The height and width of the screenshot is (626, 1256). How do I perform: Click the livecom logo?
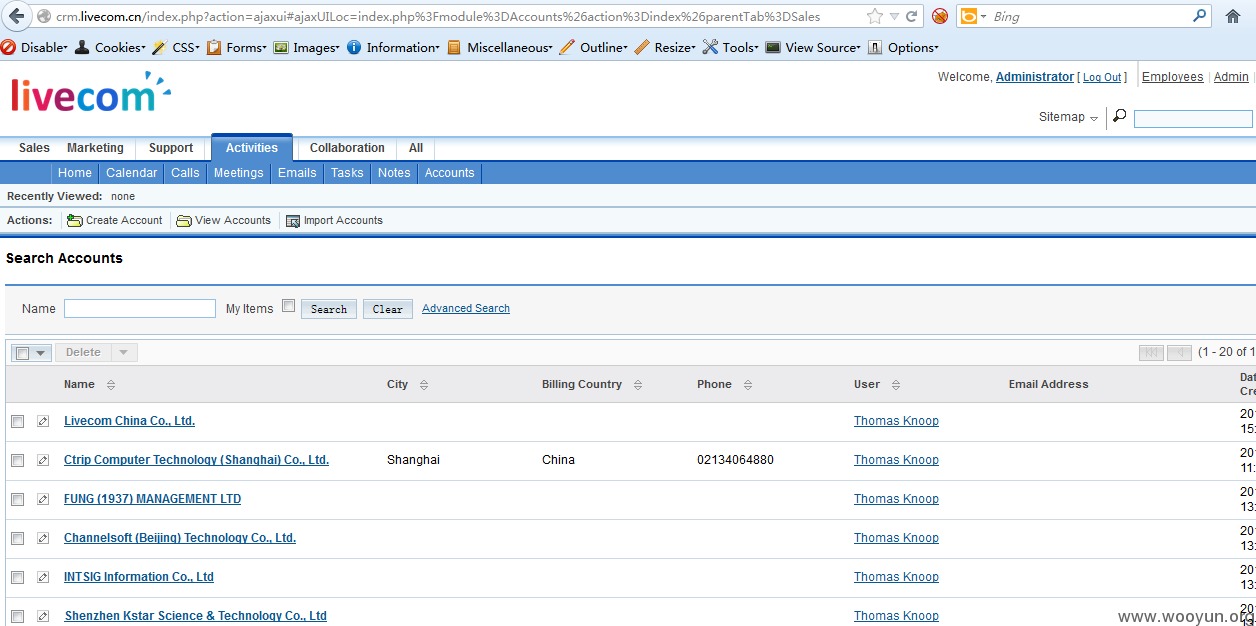[90, 92]
